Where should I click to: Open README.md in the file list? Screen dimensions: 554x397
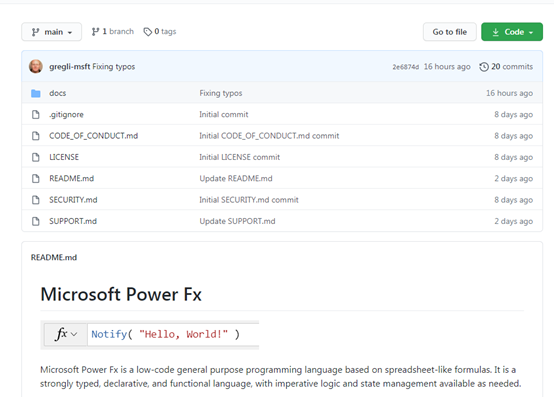(71, 178)
